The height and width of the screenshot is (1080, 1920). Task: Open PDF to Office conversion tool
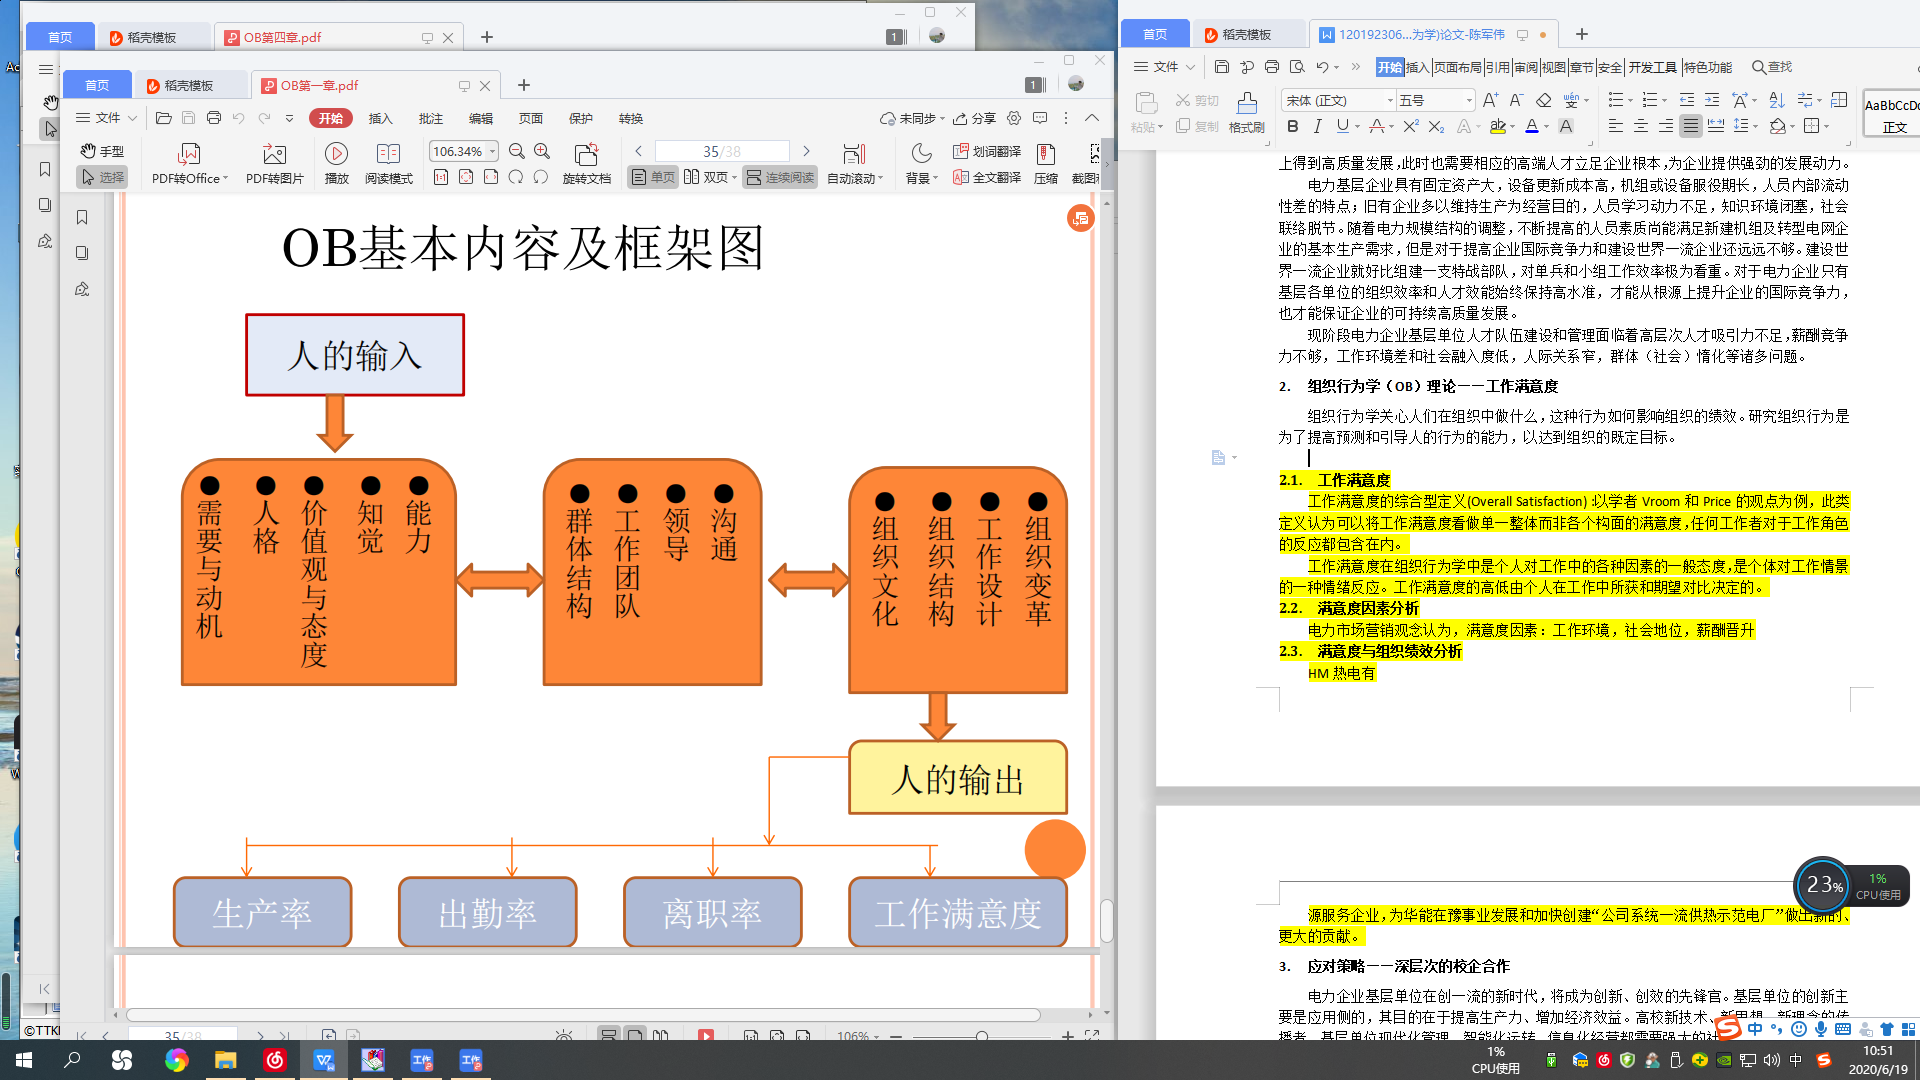pos(190,165)
